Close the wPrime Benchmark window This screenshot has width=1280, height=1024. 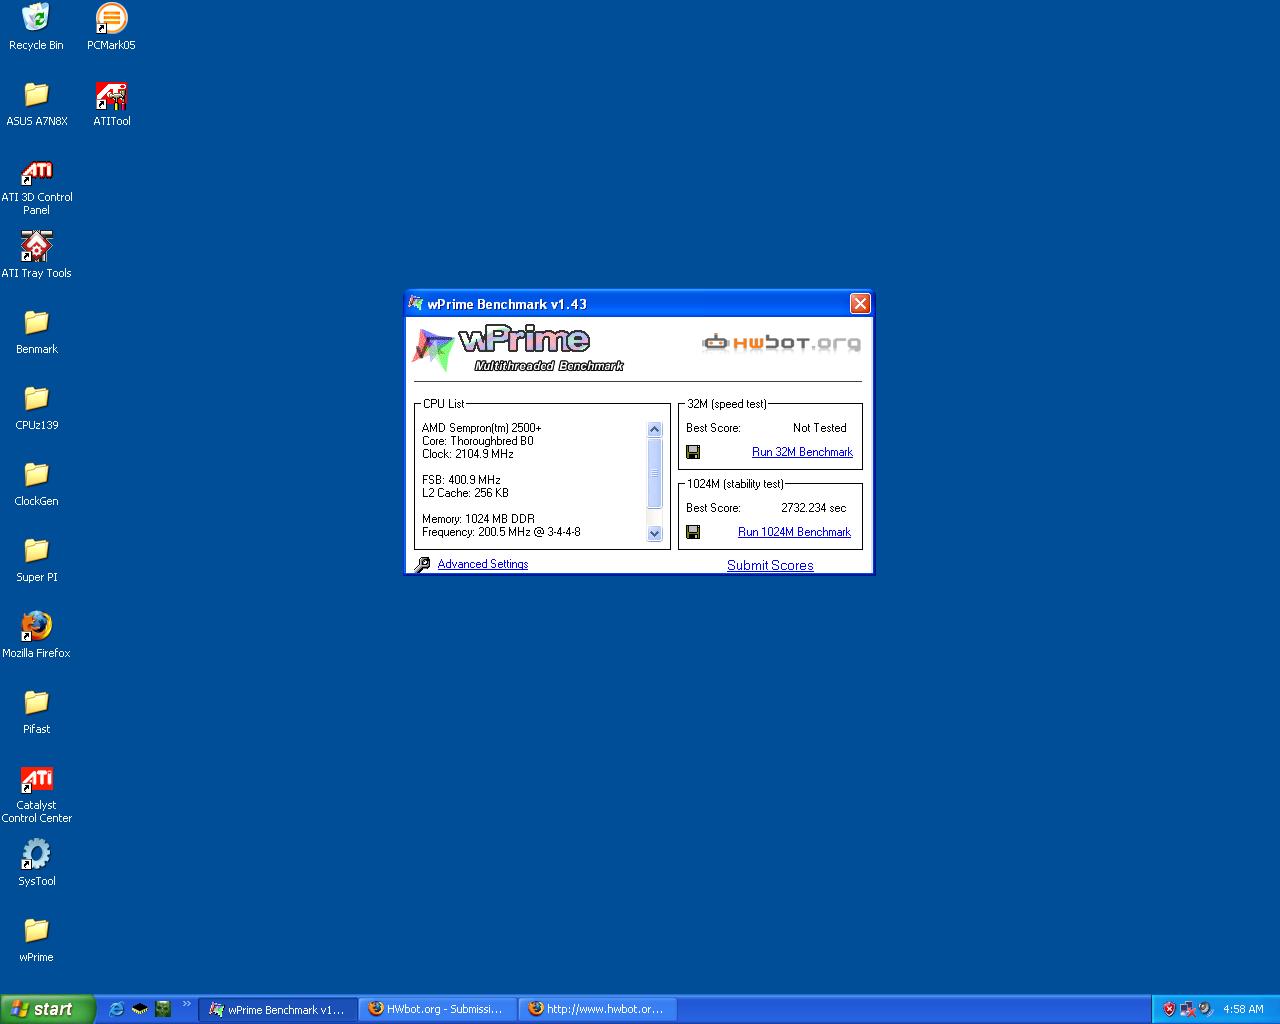[860, 303]
